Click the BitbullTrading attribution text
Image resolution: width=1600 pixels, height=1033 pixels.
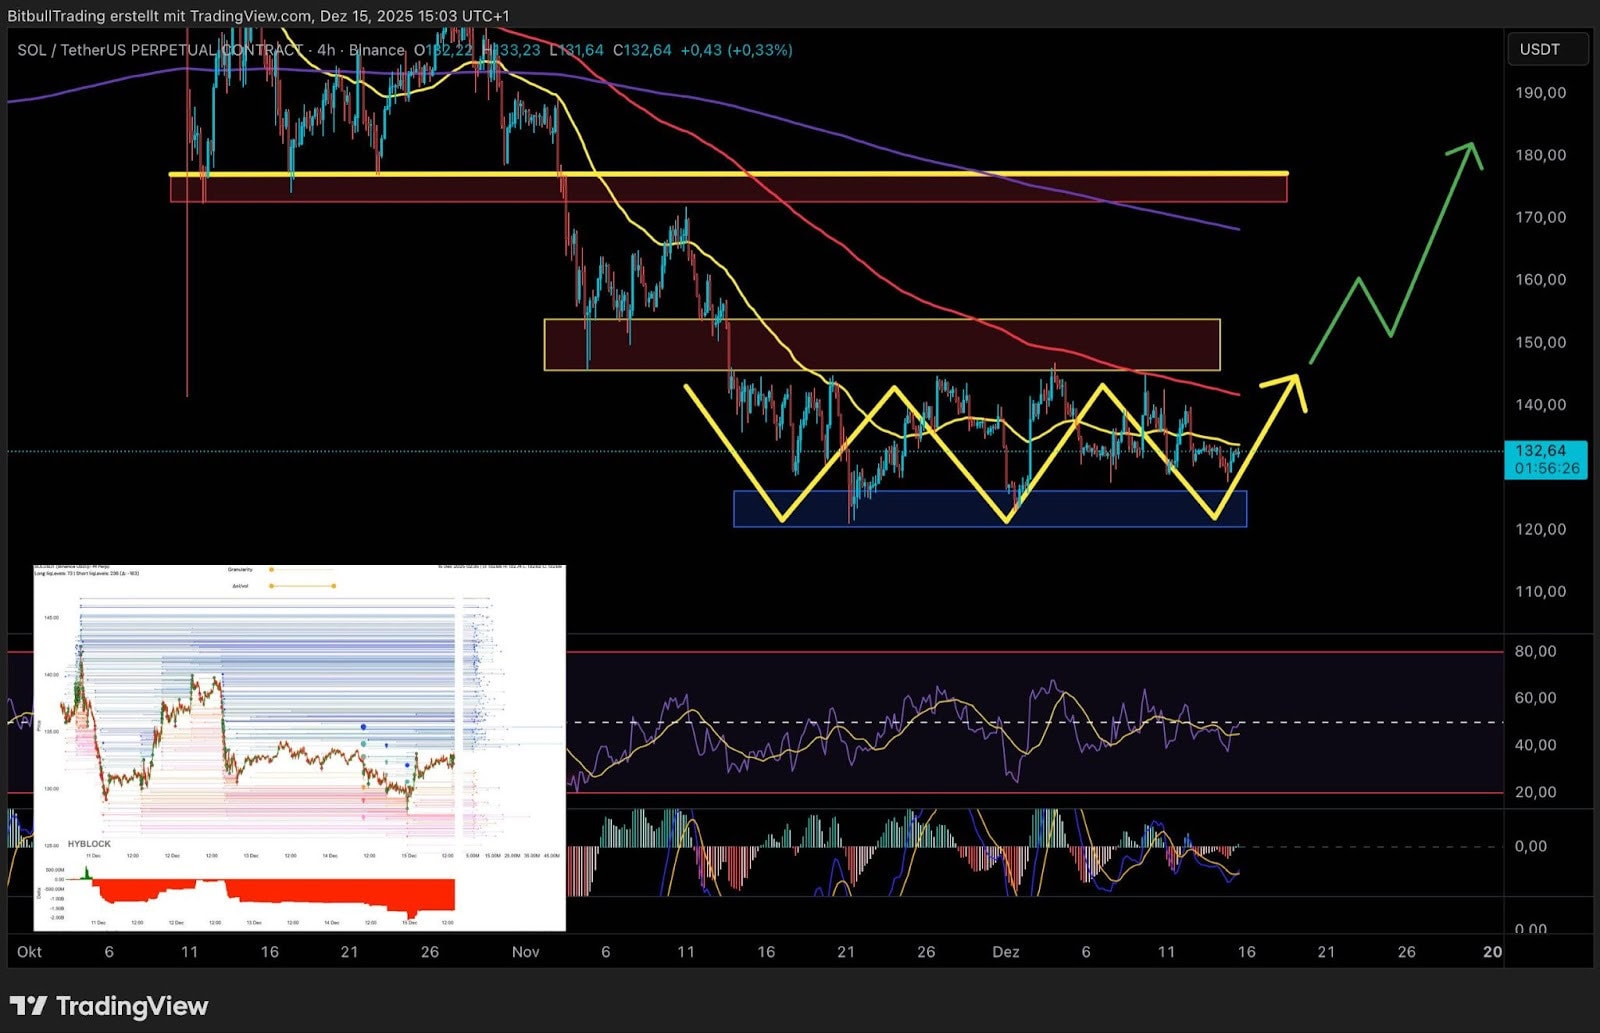258,15
